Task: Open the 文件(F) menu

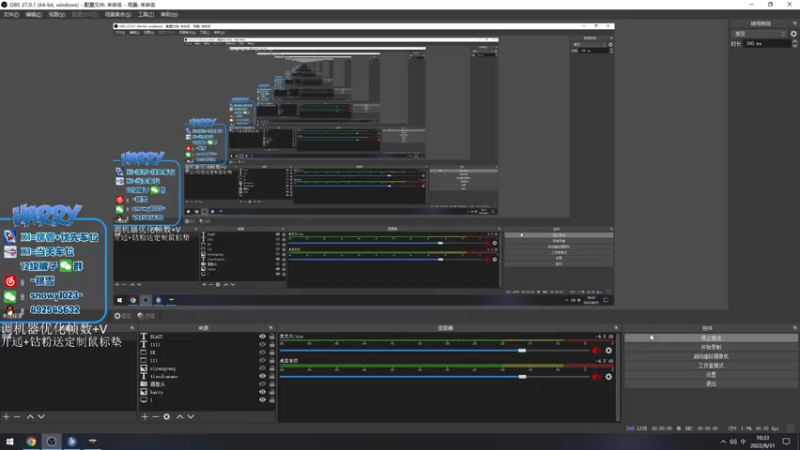Action: click(x=11, y=15)
